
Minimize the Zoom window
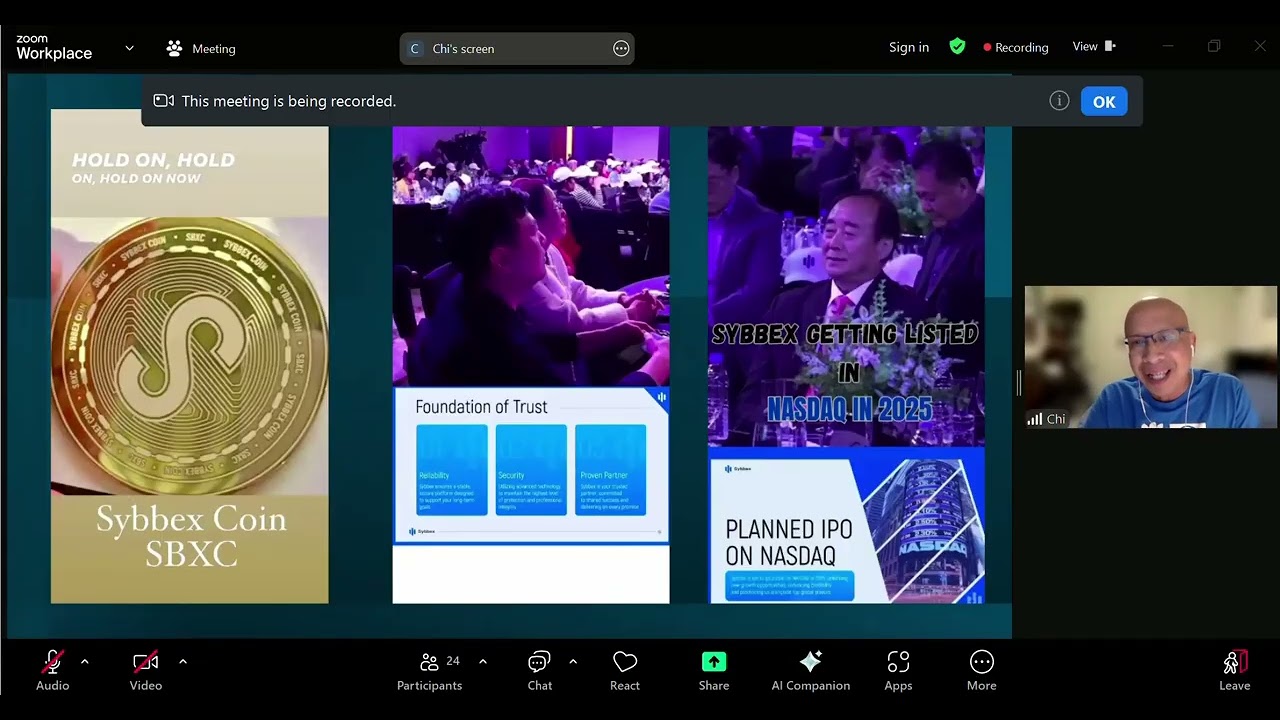tap(1168, 46)
